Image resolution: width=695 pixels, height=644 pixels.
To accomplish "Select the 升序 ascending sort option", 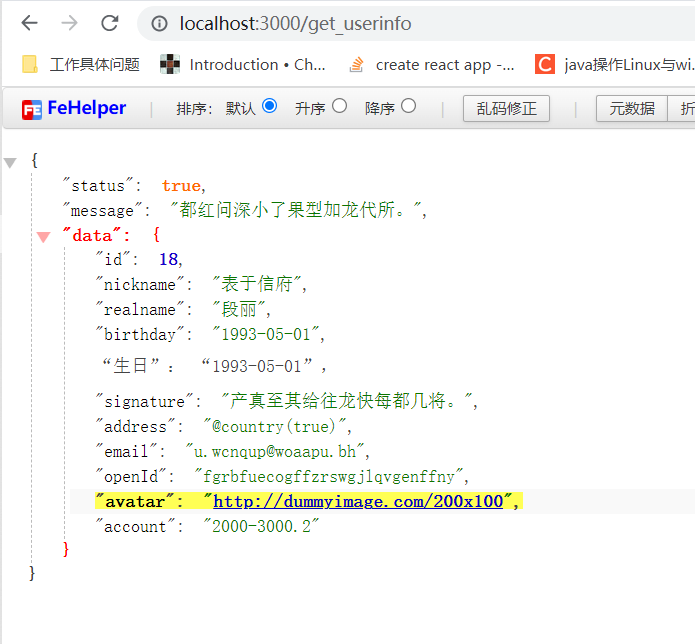I will (339, 106).
